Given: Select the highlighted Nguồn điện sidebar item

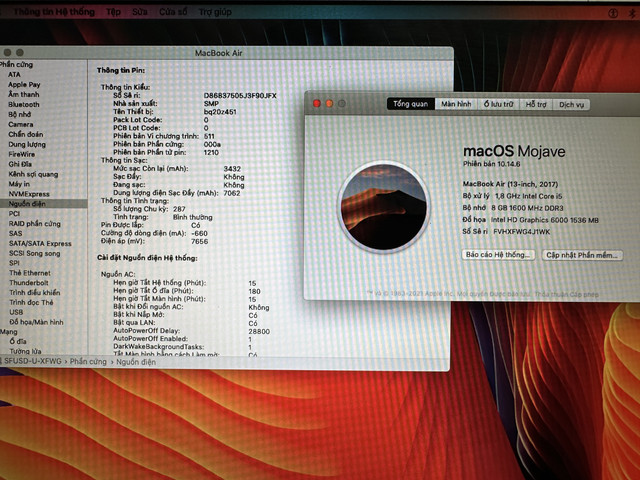Looking at the screenshot, I should [43, 203].
